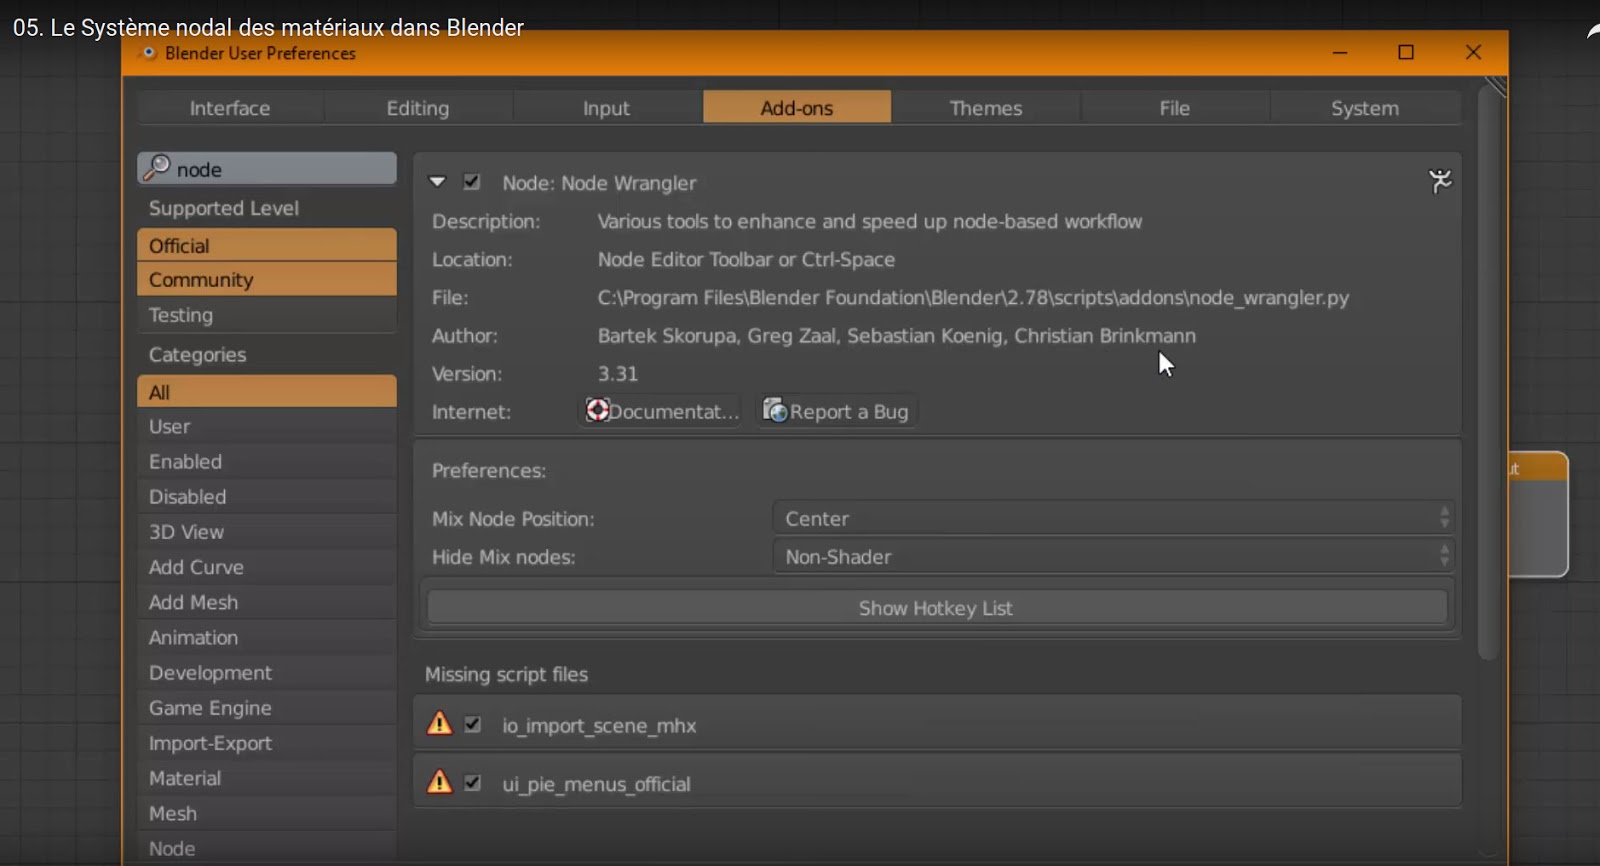Image resolution: width=1600 pixels, height=866 pixels.
Task: Switch to the Input tab
Action: (x=607, y=108)
